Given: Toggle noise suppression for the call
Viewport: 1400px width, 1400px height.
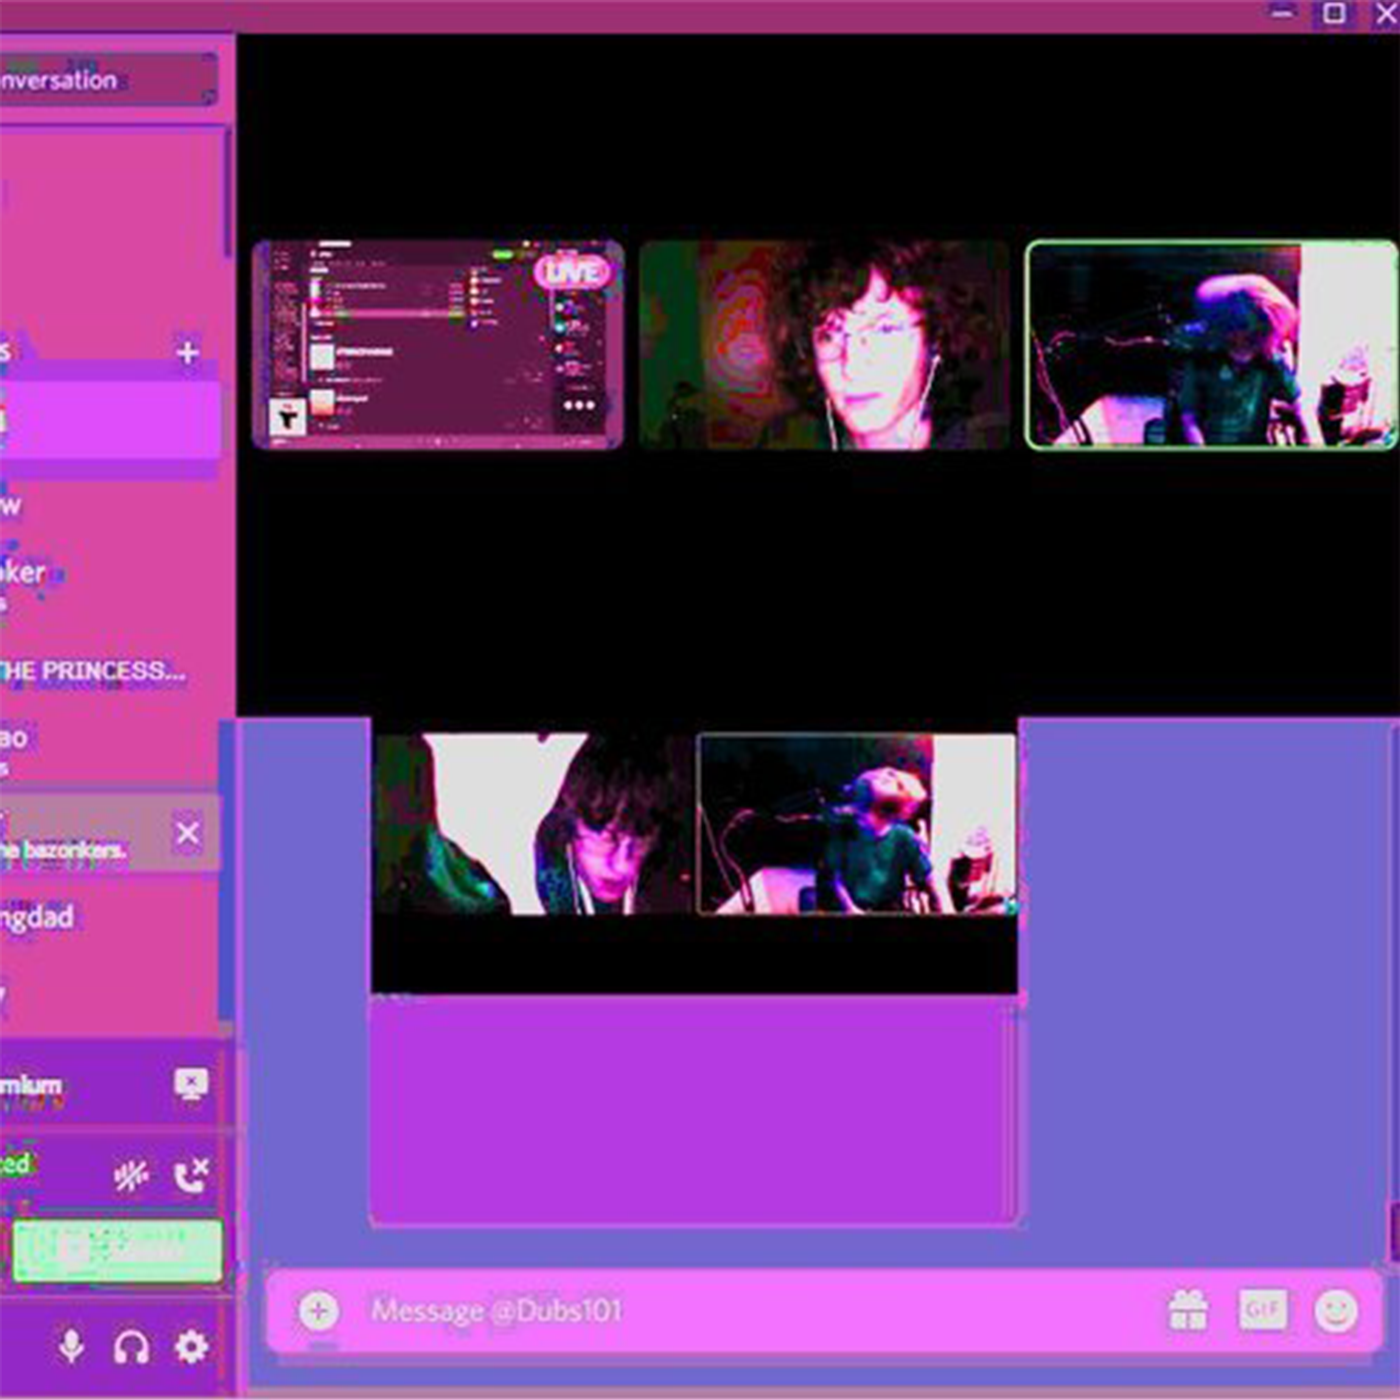Looking at the screenshot, I should (x=131, y=1176).
